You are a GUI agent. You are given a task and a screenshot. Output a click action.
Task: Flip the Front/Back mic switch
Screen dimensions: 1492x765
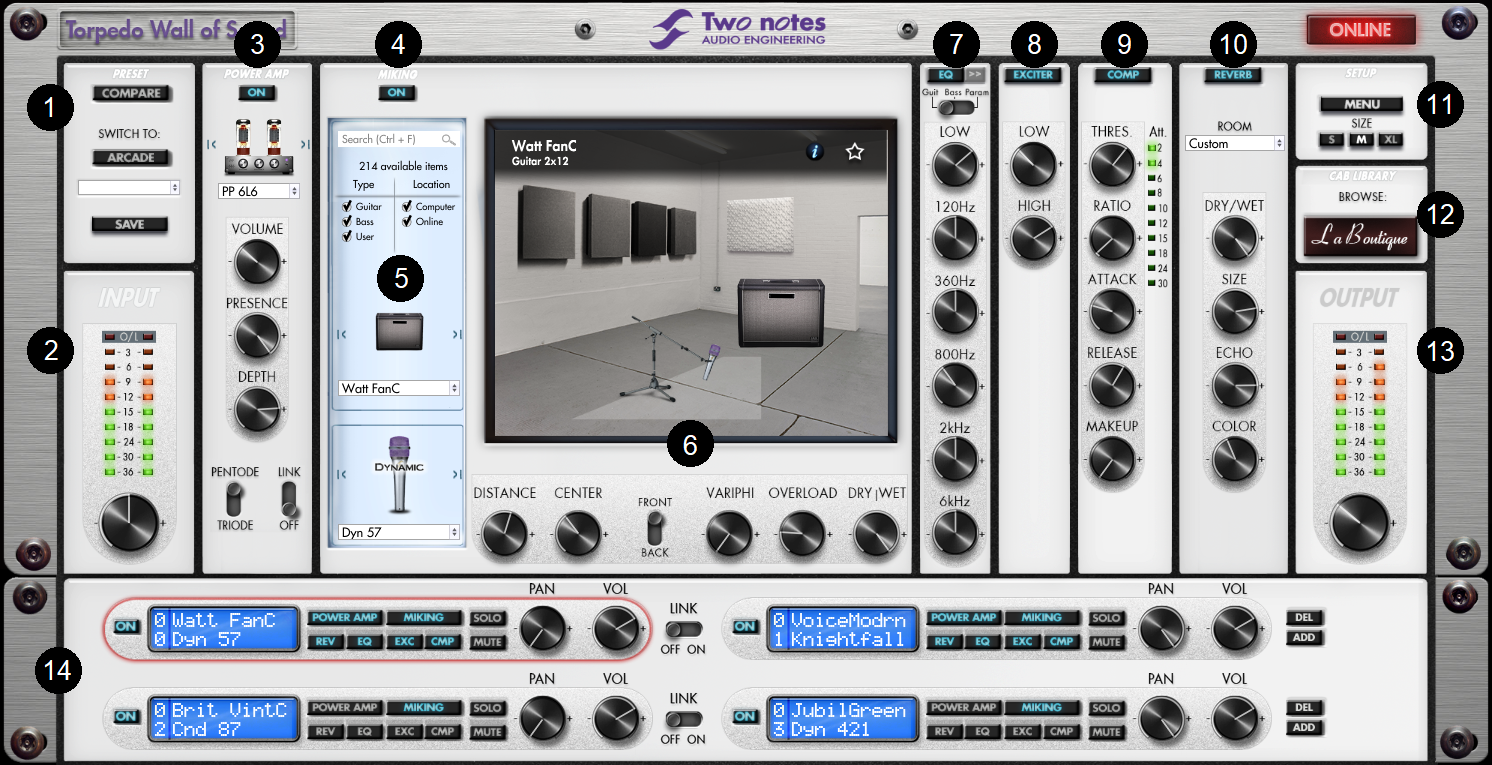656,528
